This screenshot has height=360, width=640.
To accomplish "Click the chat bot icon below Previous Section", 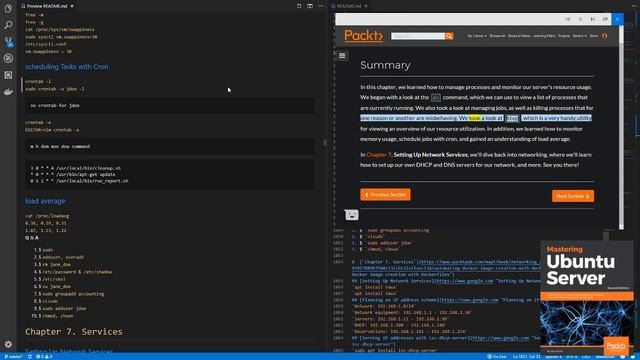I will pyautogui.click(x=351, y=214).
